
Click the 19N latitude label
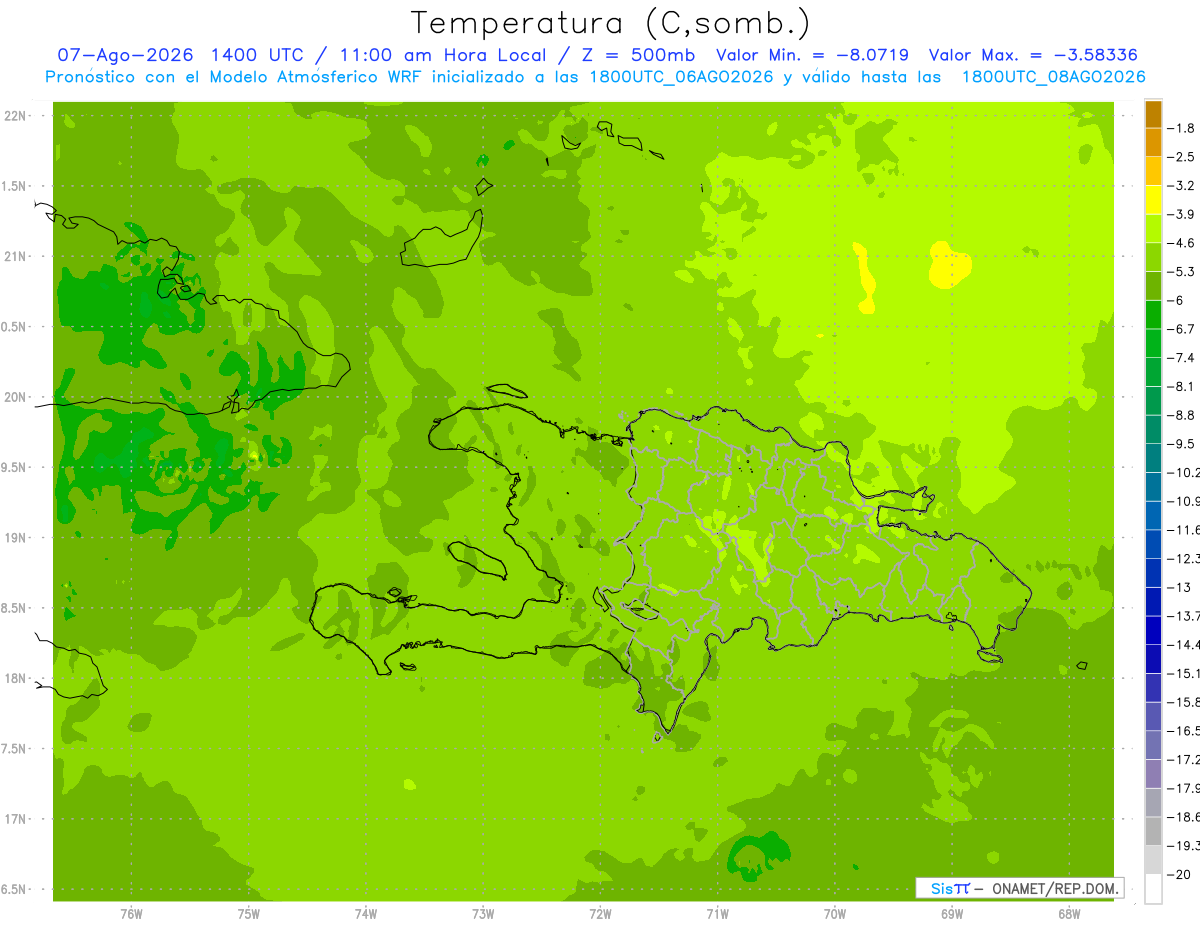click(15, 538)
